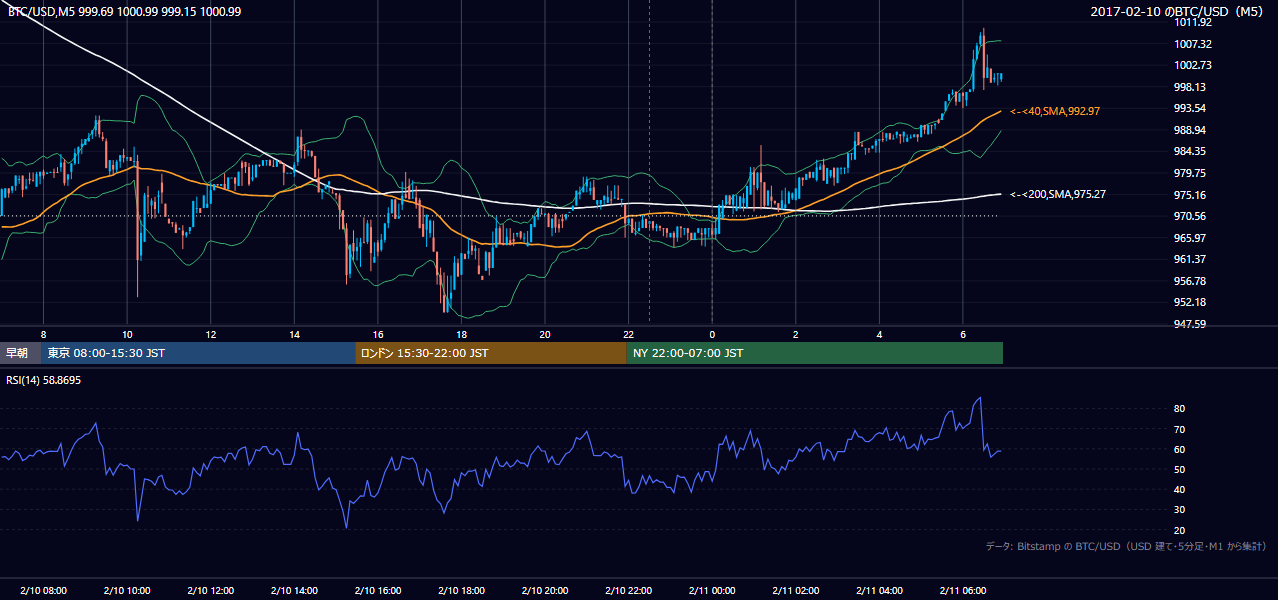Click the price axis value 993.54
The image size is (1278, 600).
click(1190, 108)
